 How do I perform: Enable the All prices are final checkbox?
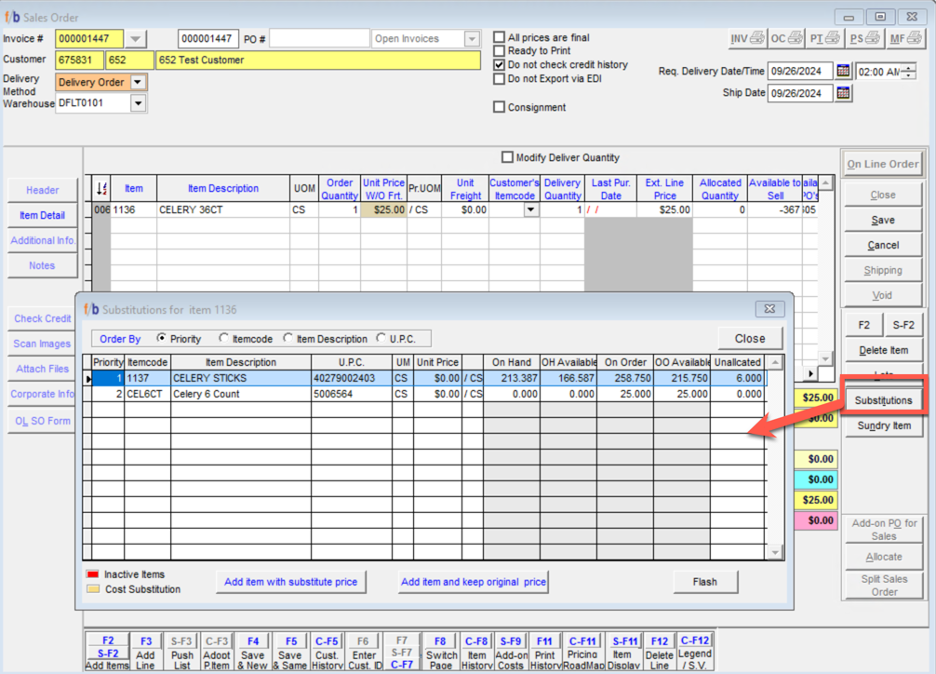[500, 38]
